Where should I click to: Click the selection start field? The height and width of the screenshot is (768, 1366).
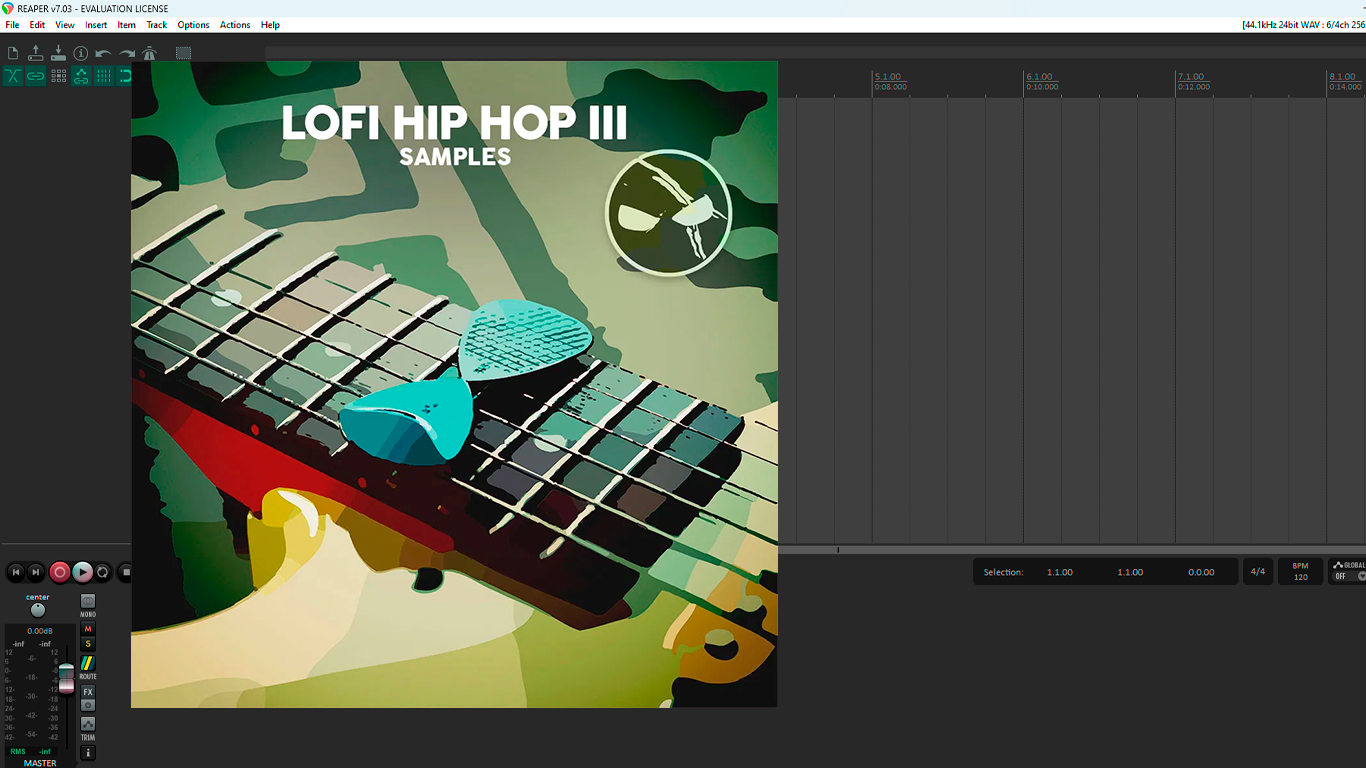pyautogui.click(x=1060, y=572)
